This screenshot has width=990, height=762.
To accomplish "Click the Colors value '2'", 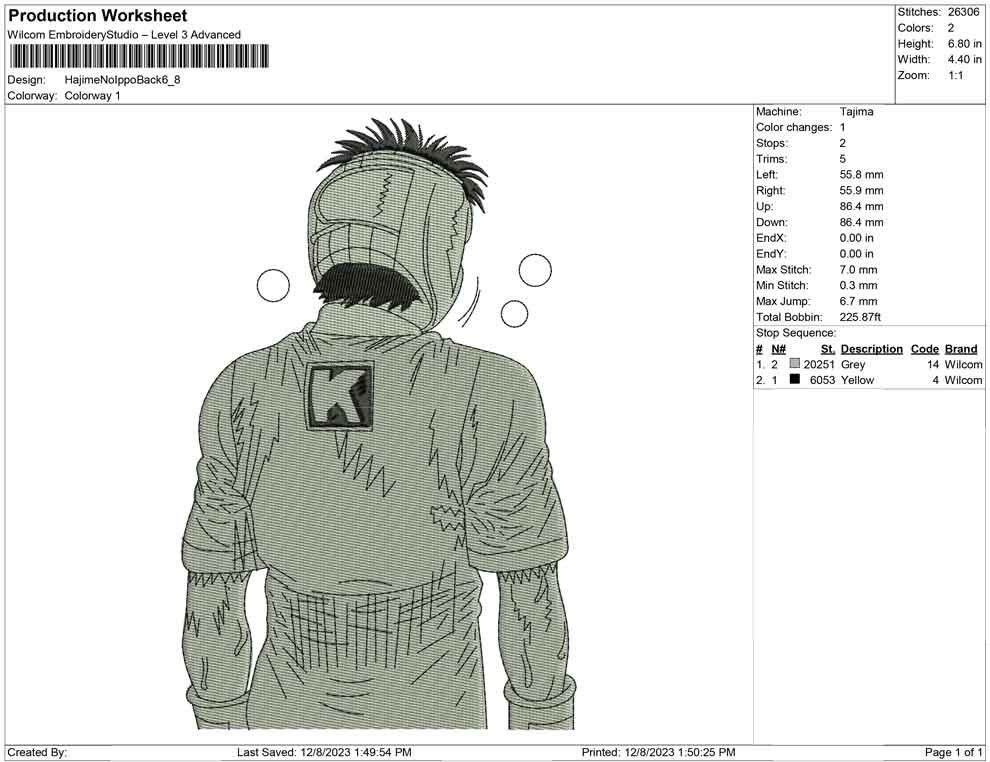I will [951, 28].
